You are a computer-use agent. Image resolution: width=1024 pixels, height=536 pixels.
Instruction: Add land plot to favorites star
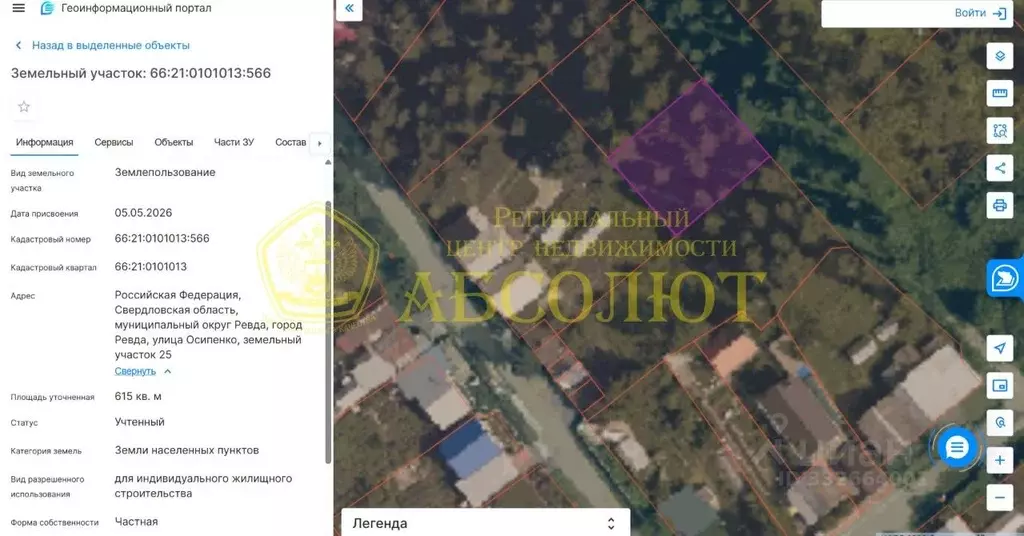[24, 106]
